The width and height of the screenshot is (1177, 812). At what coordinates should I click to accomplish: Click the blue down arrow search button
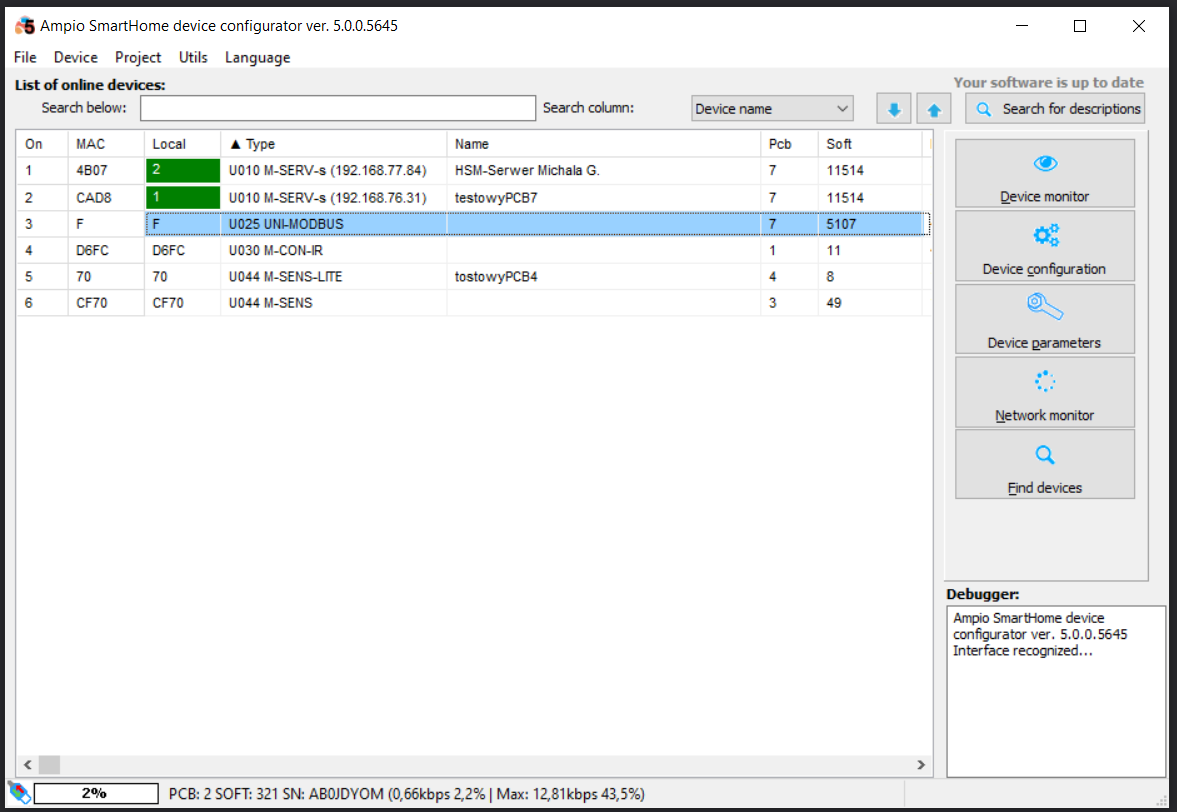[893, 109]
